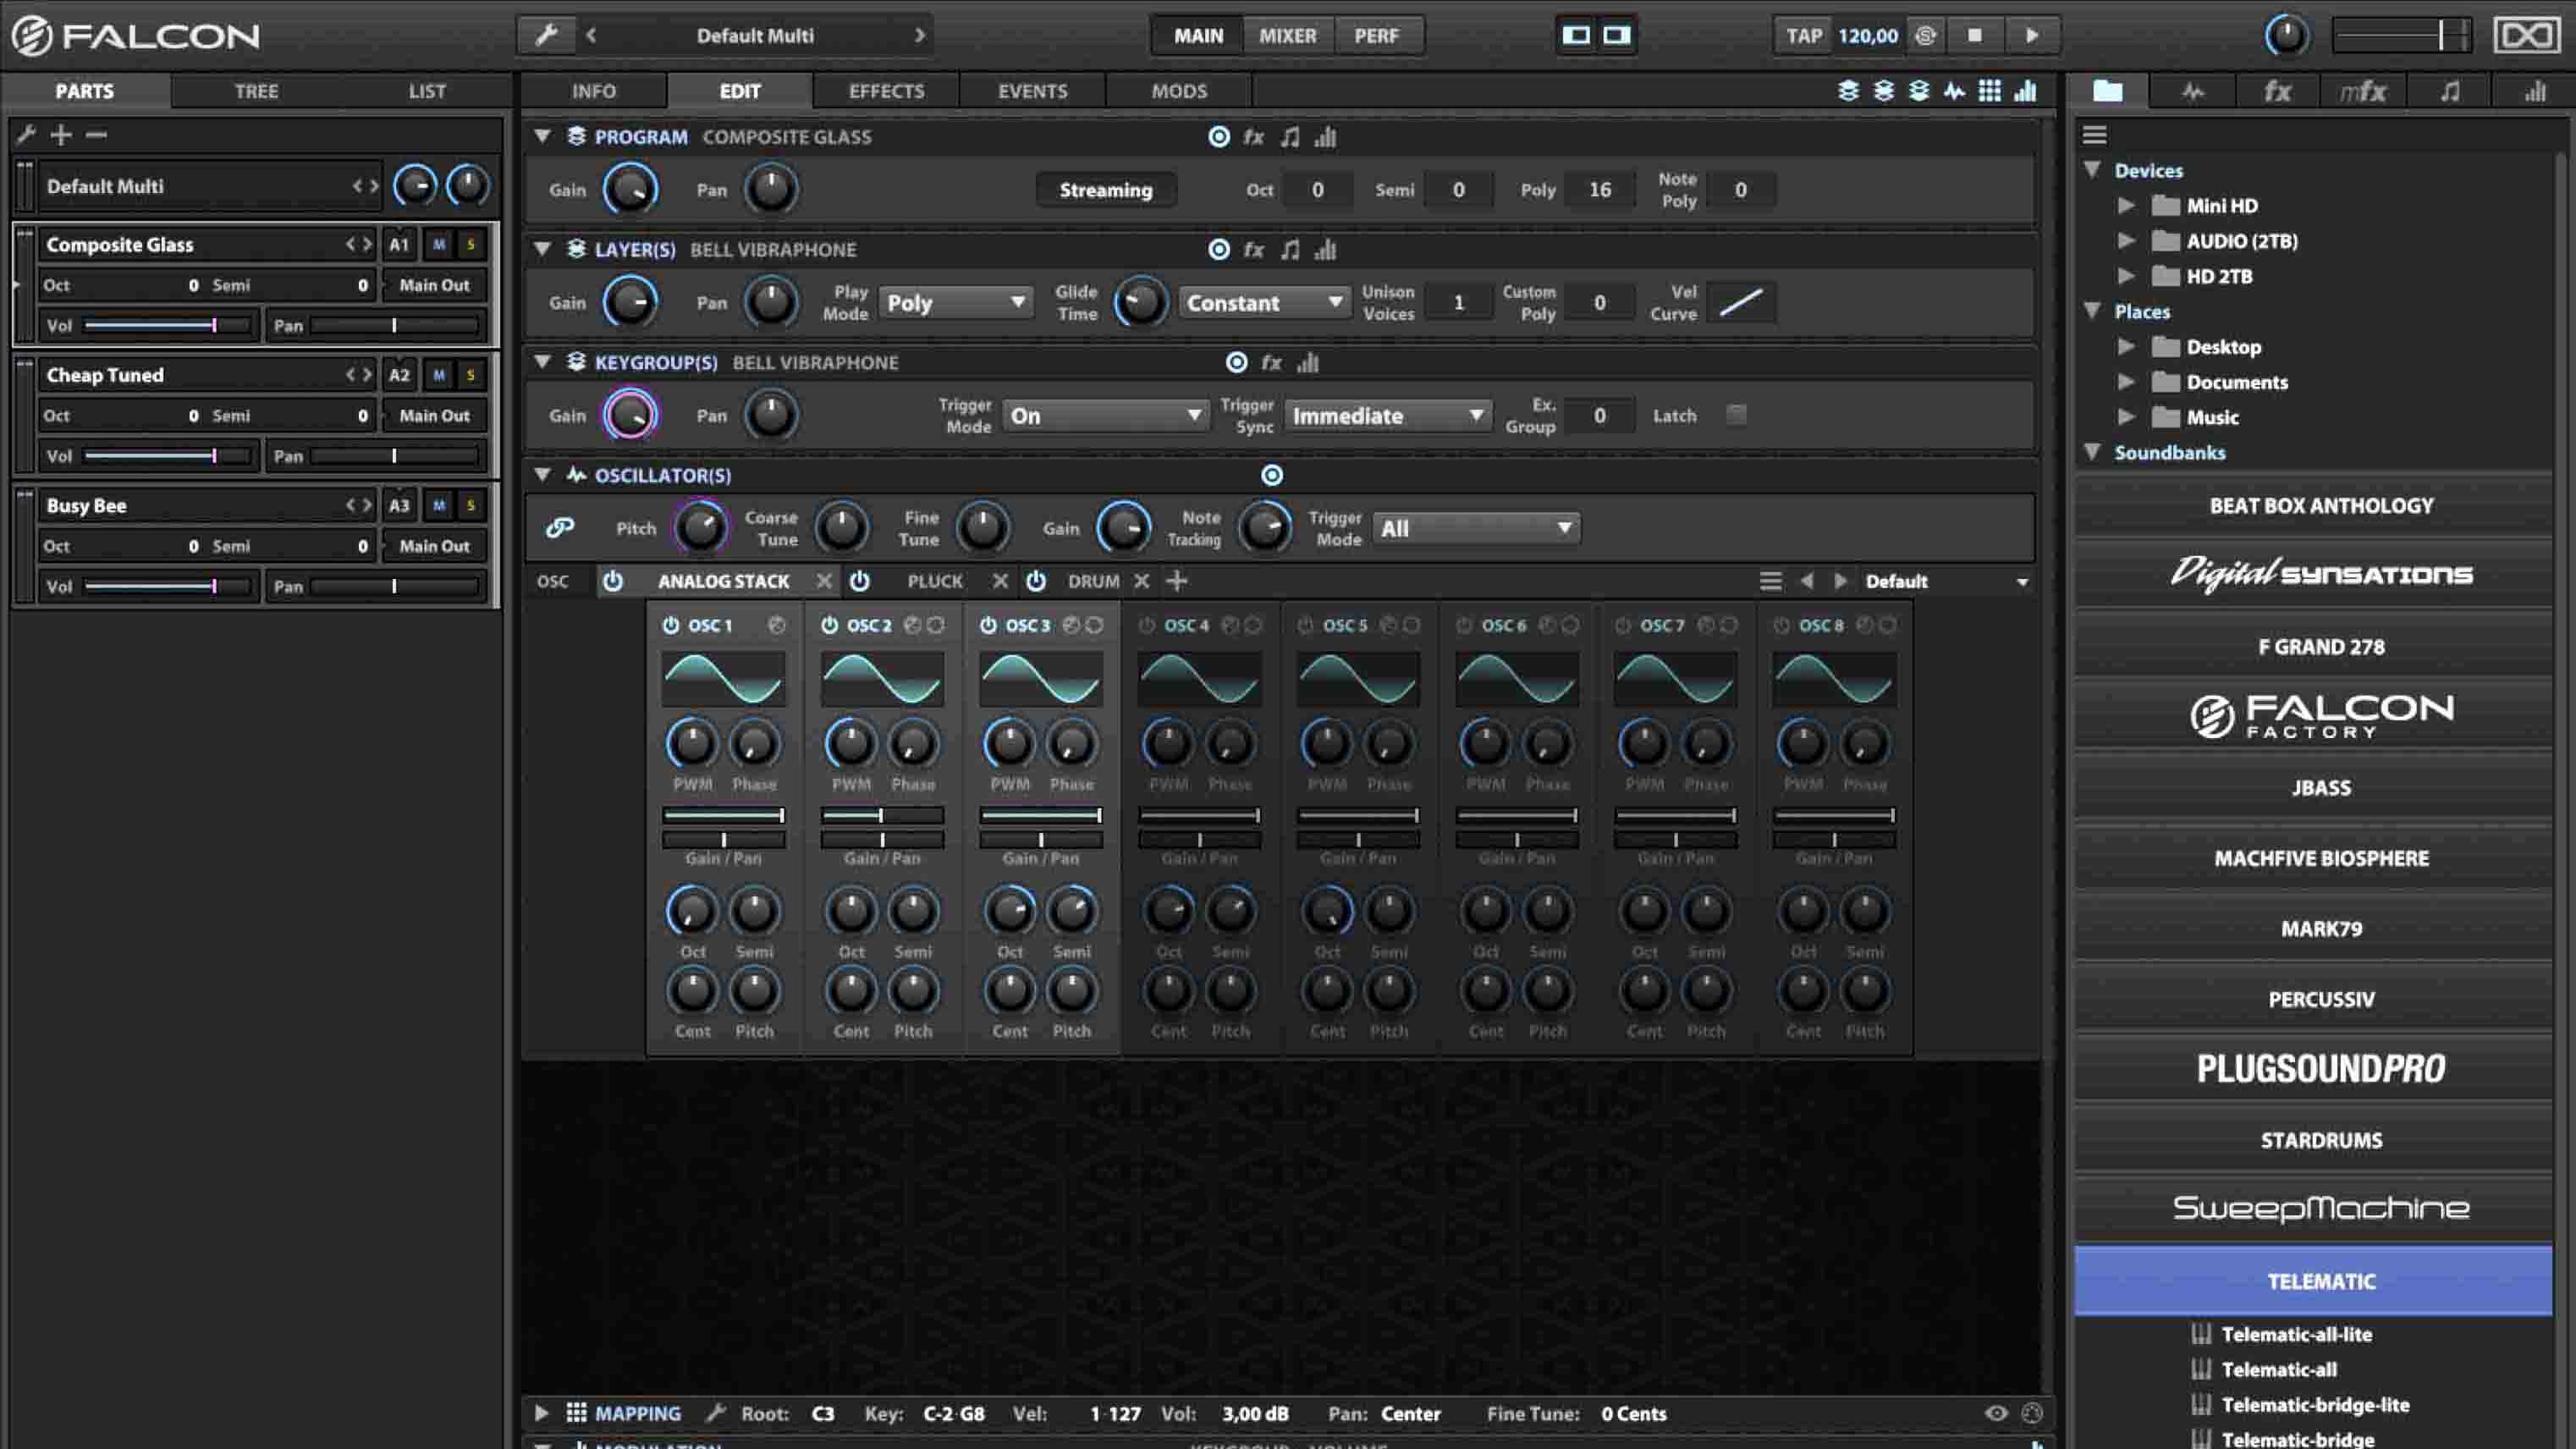Adjust Busy Bee Pan slider

(394, 586)
